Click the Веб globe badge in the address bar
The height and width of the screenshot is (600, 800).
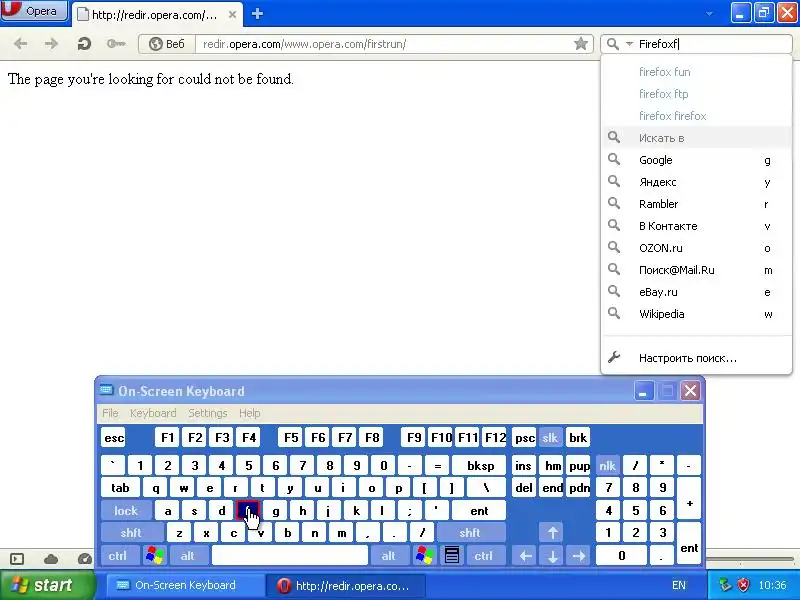pos(167,44)
